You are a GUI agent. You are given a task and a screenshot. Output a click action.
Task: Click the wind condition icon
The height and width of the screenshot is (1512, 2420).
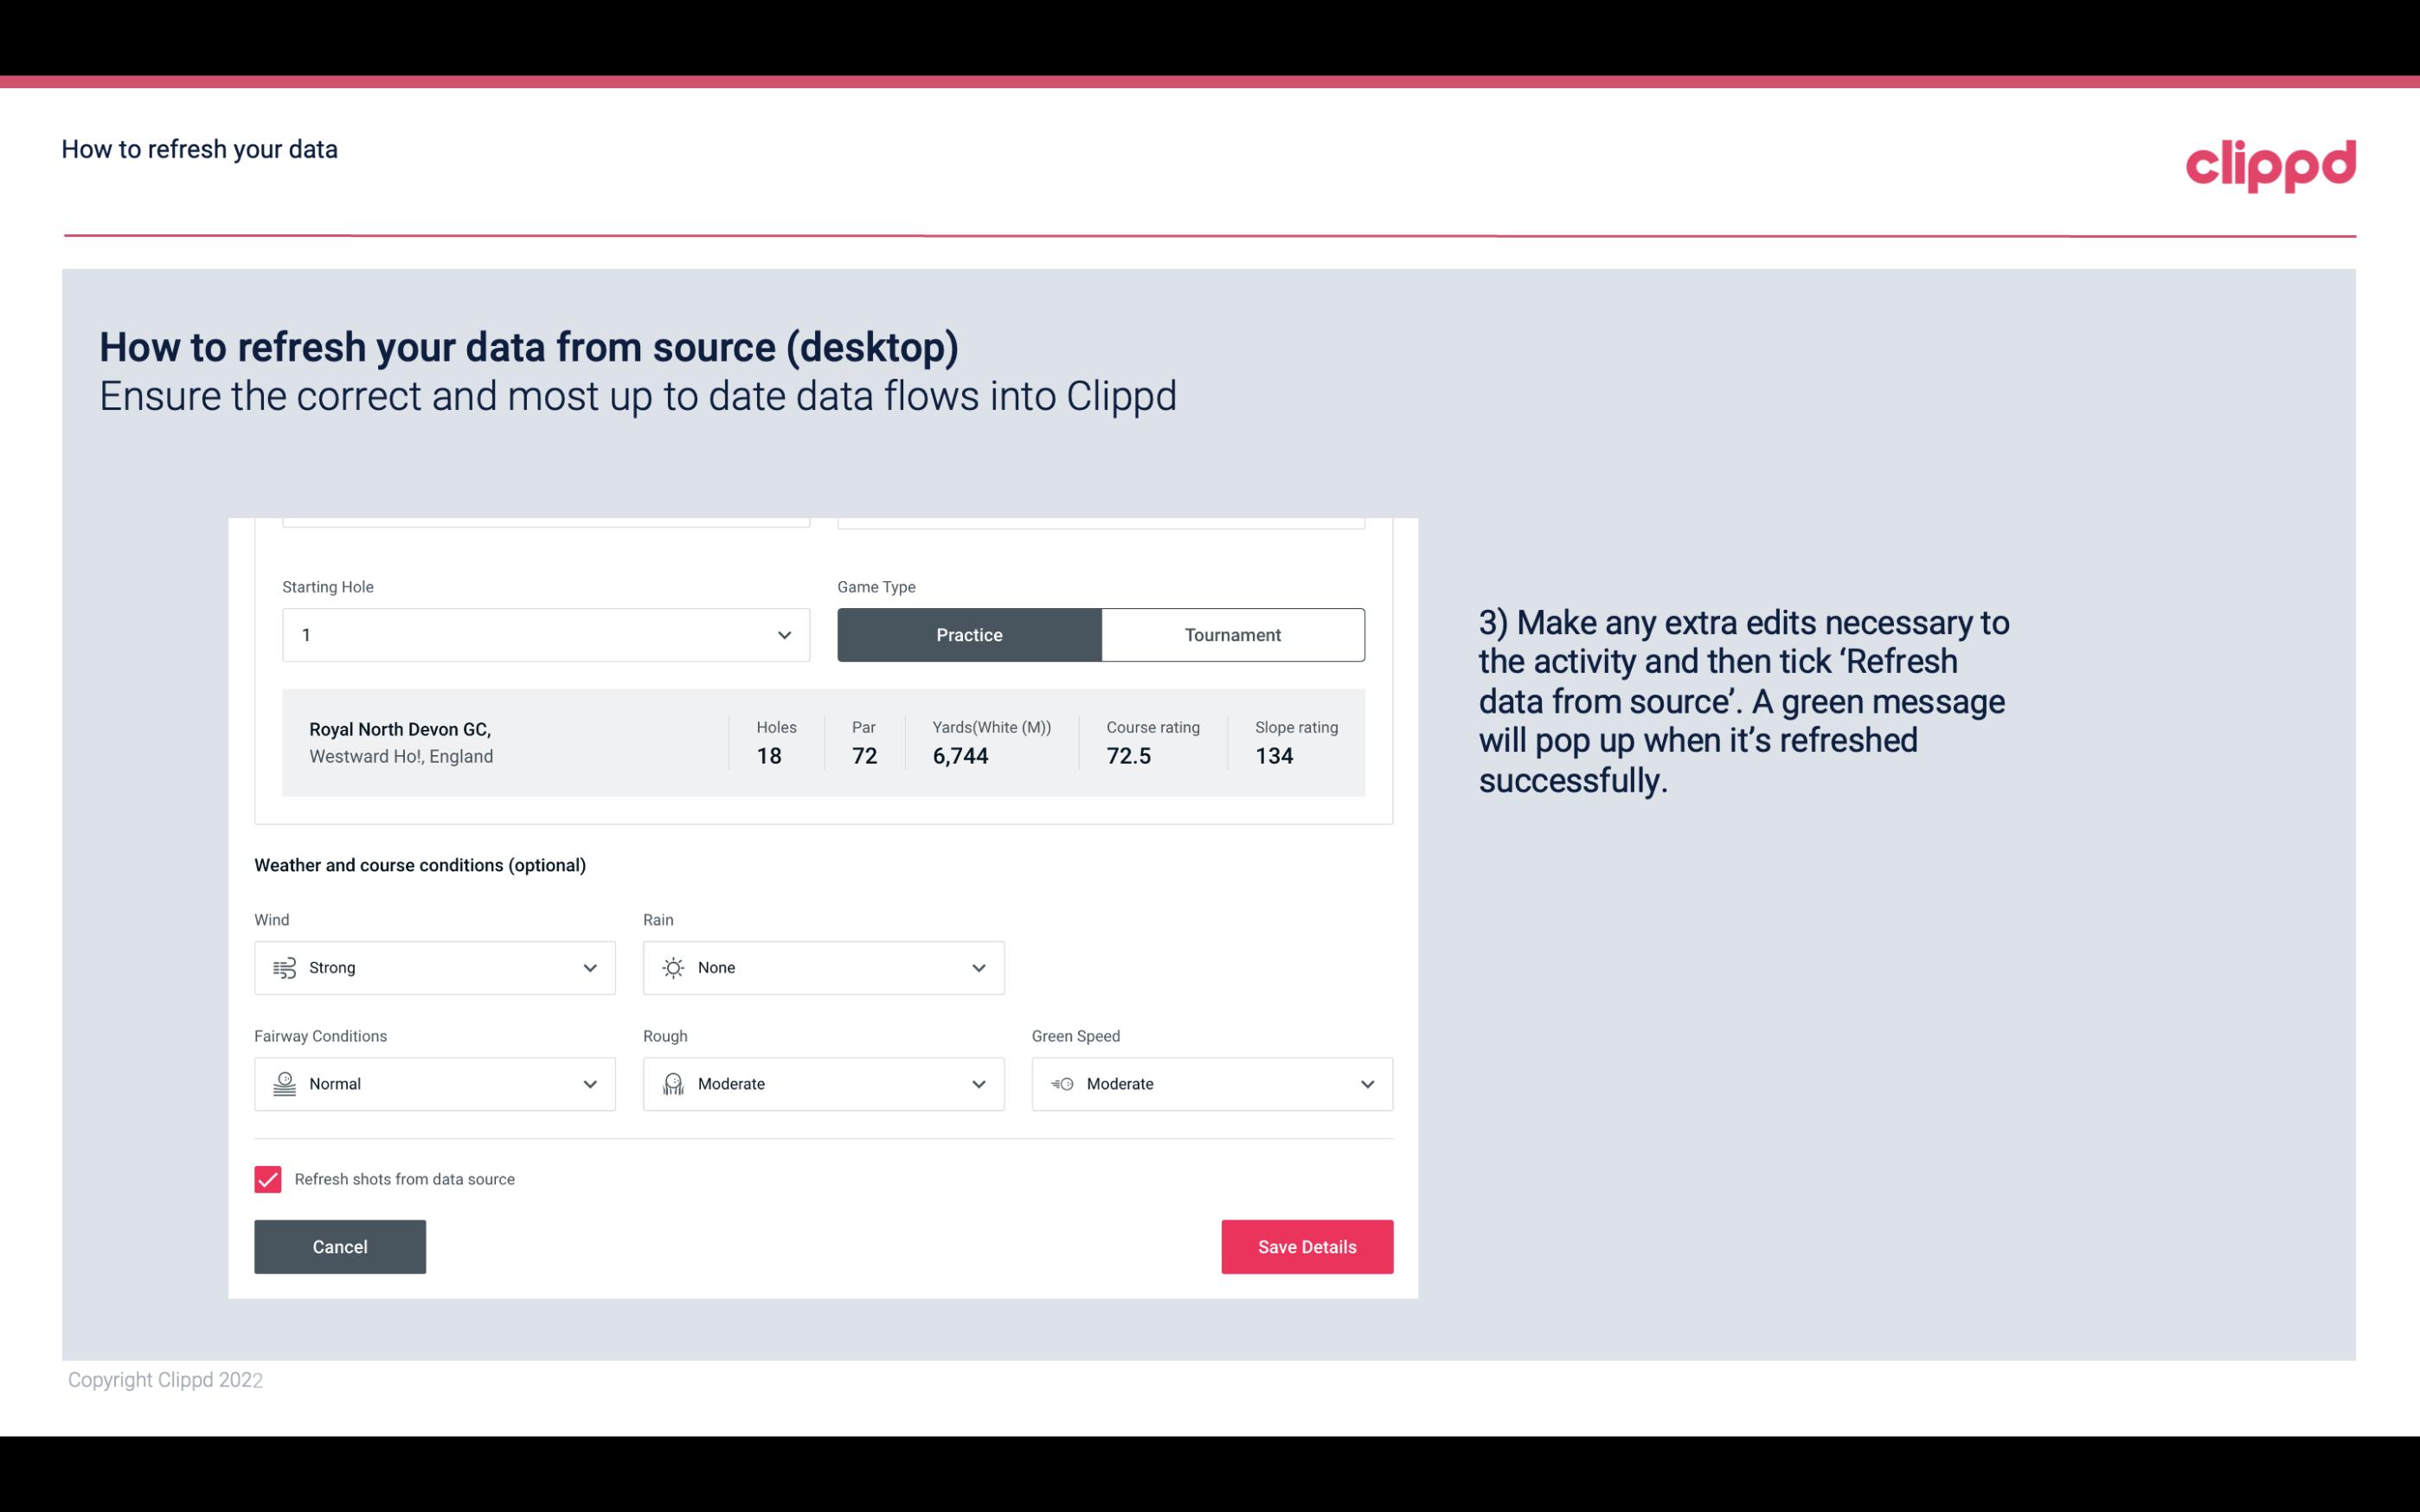click(x=284, y=967)
